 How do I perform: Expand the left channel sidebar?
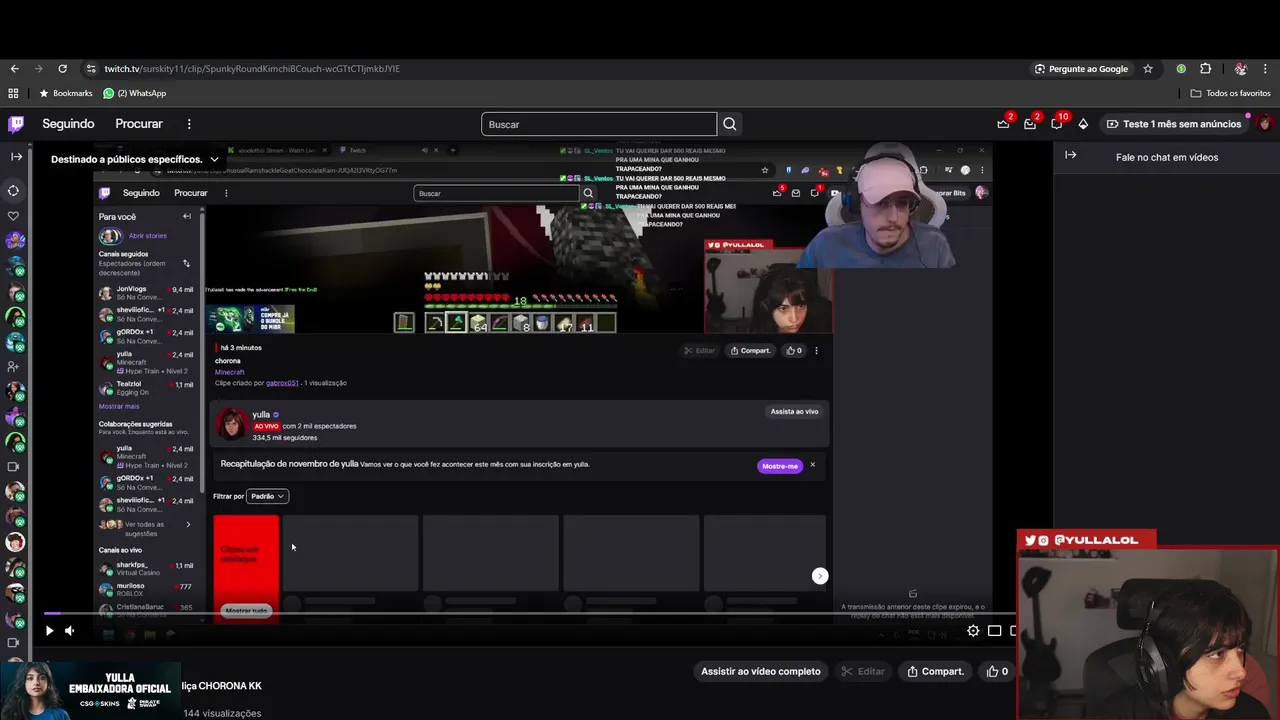[16, 157]
